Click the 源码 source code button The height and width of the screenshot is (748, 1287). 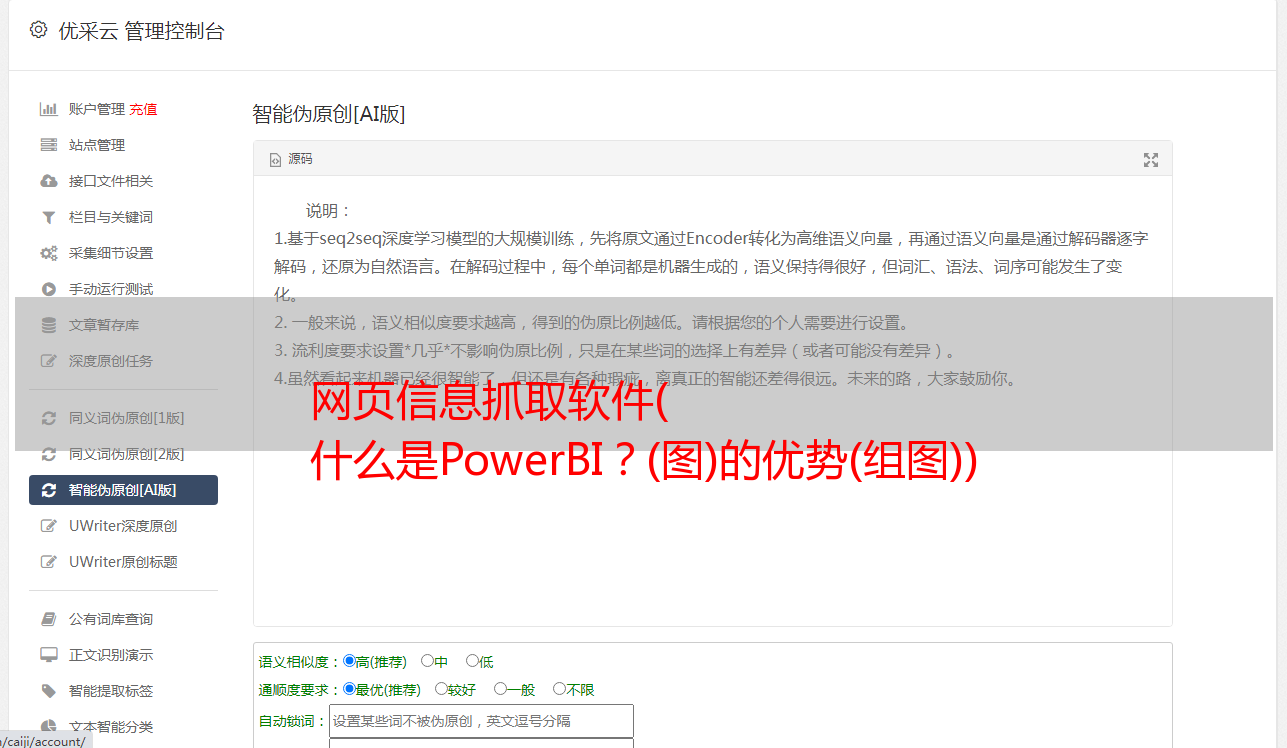[x=291, y=159]
